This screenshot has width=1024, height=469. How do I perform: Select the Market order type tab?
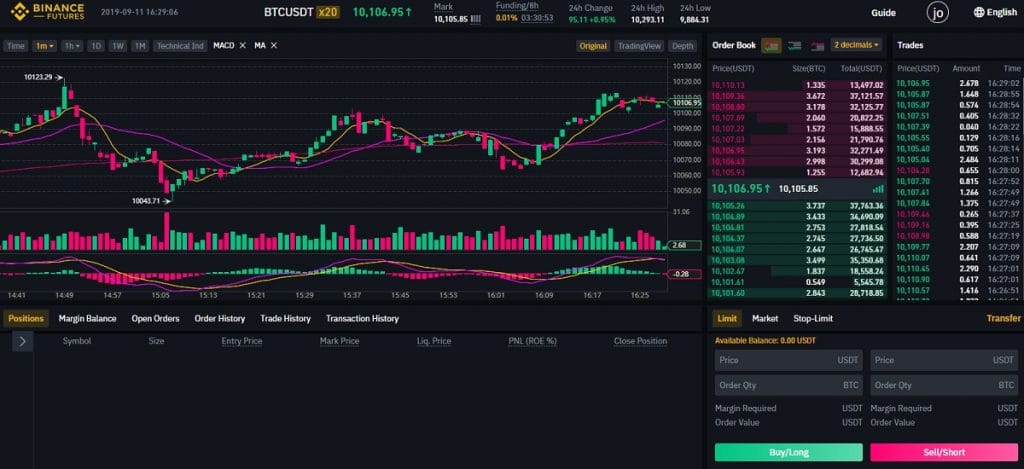pyautogui.click(x=765, y=319)
